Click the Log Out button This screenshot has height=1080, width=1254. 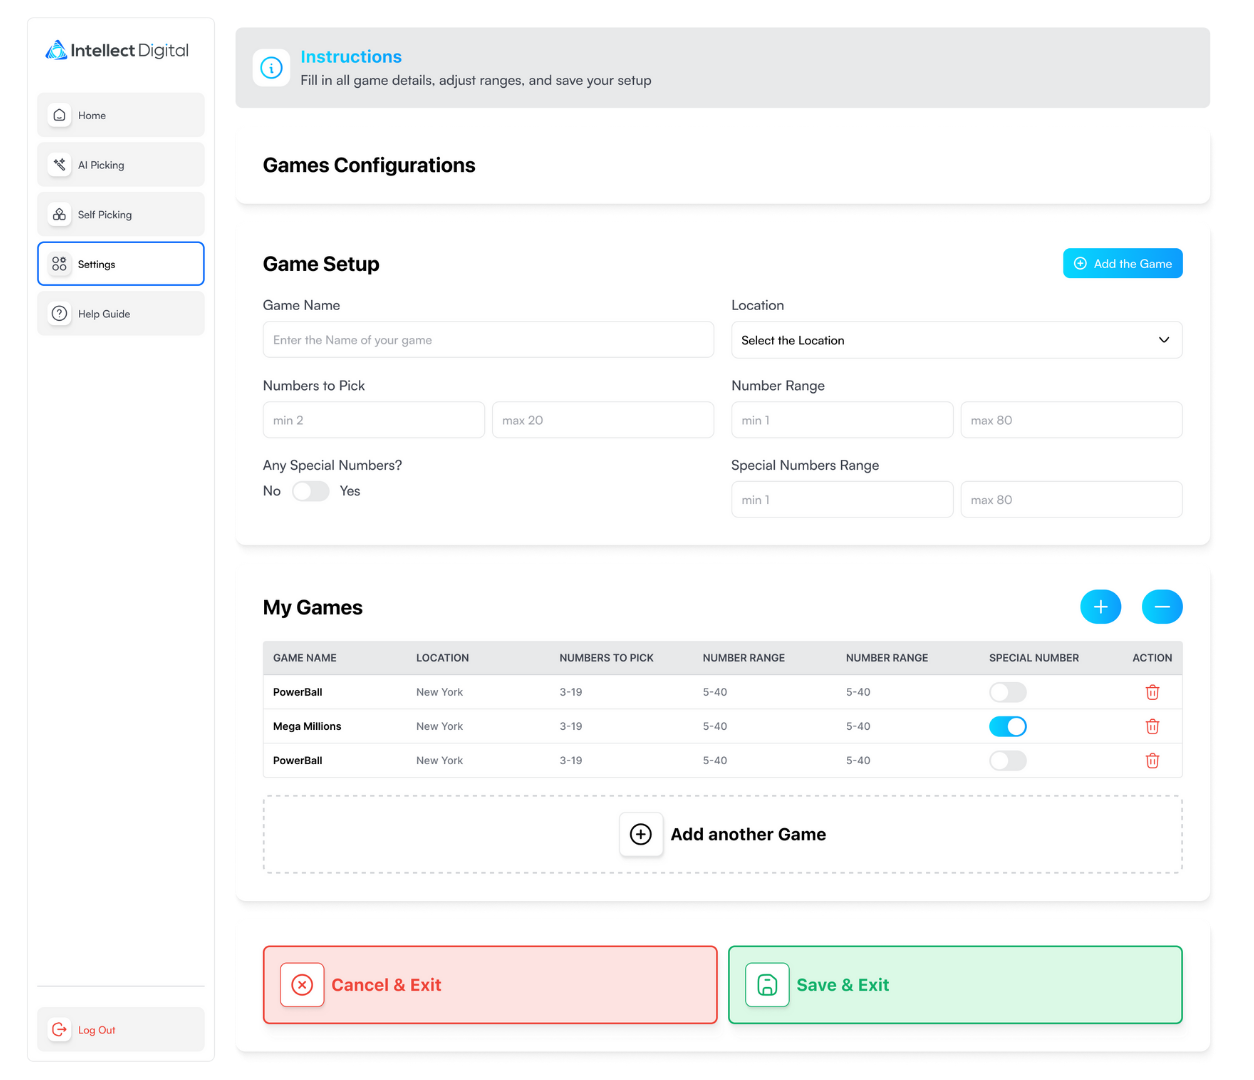tap(121, 1030)
